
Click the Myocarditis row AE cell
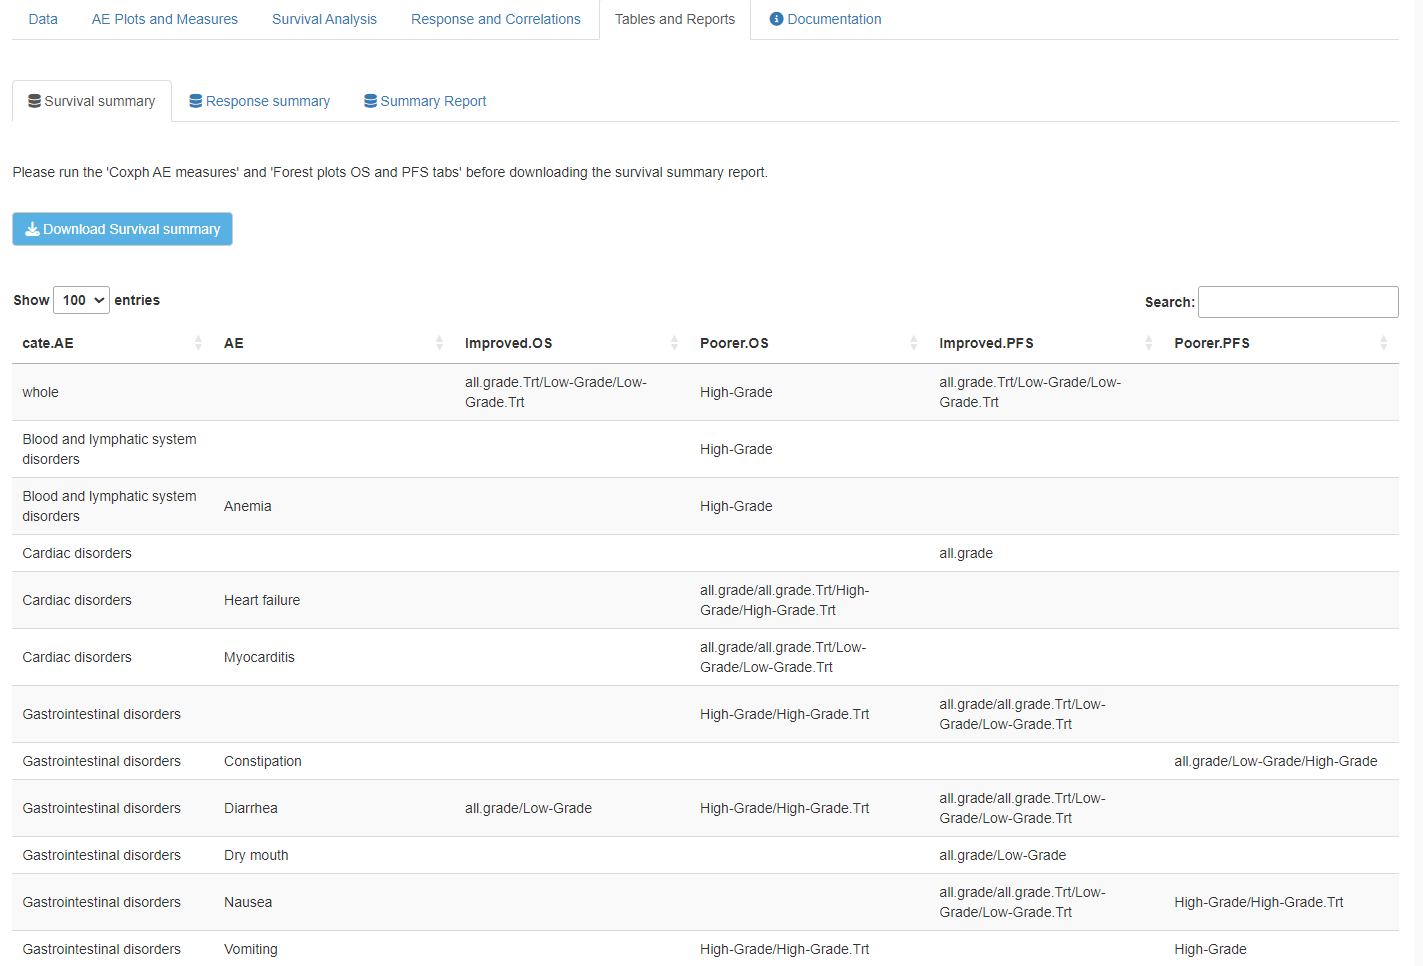click(x=259, y=657)
